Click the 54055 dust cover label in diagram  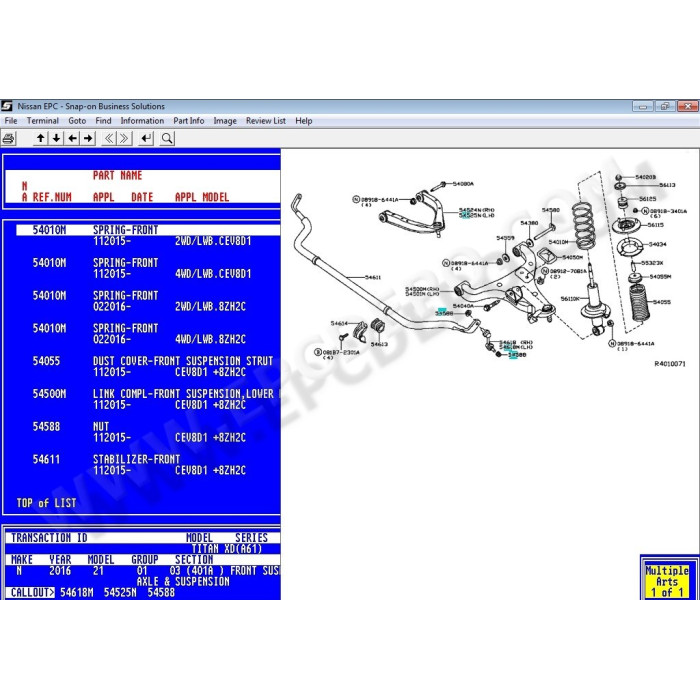tap(662, 302)
